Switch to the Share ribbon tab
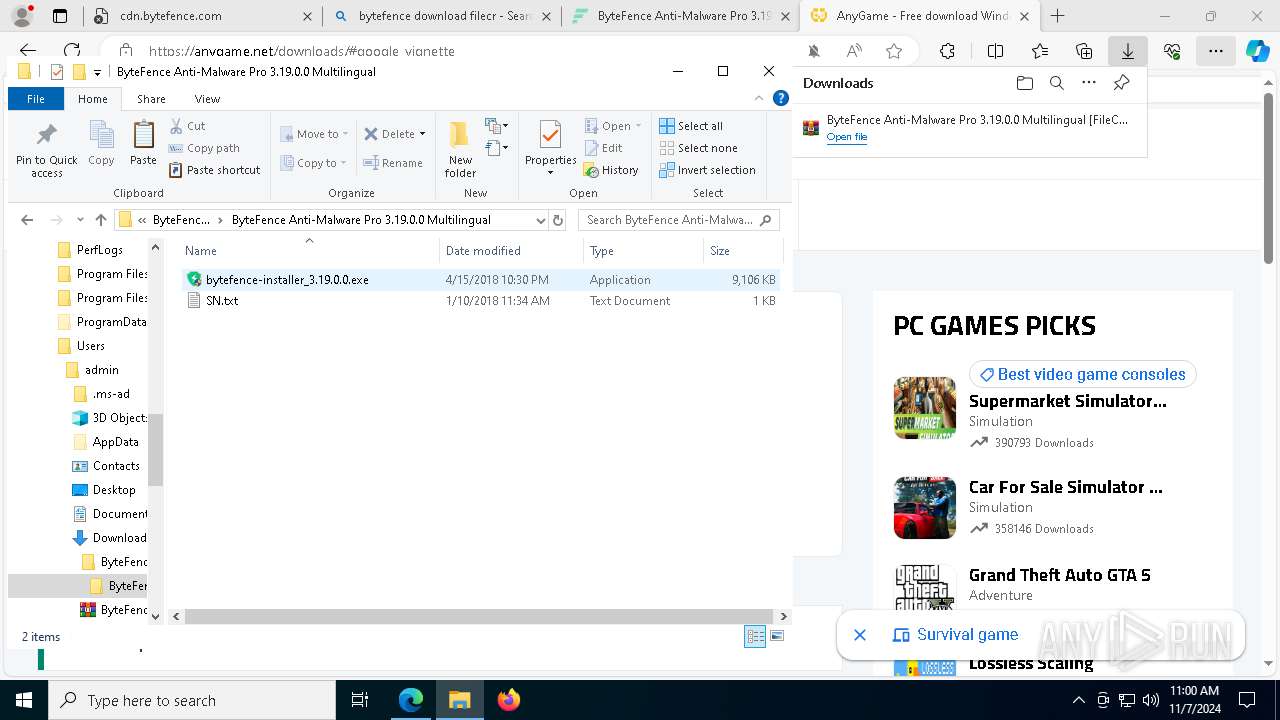 [x=151, y=99]
